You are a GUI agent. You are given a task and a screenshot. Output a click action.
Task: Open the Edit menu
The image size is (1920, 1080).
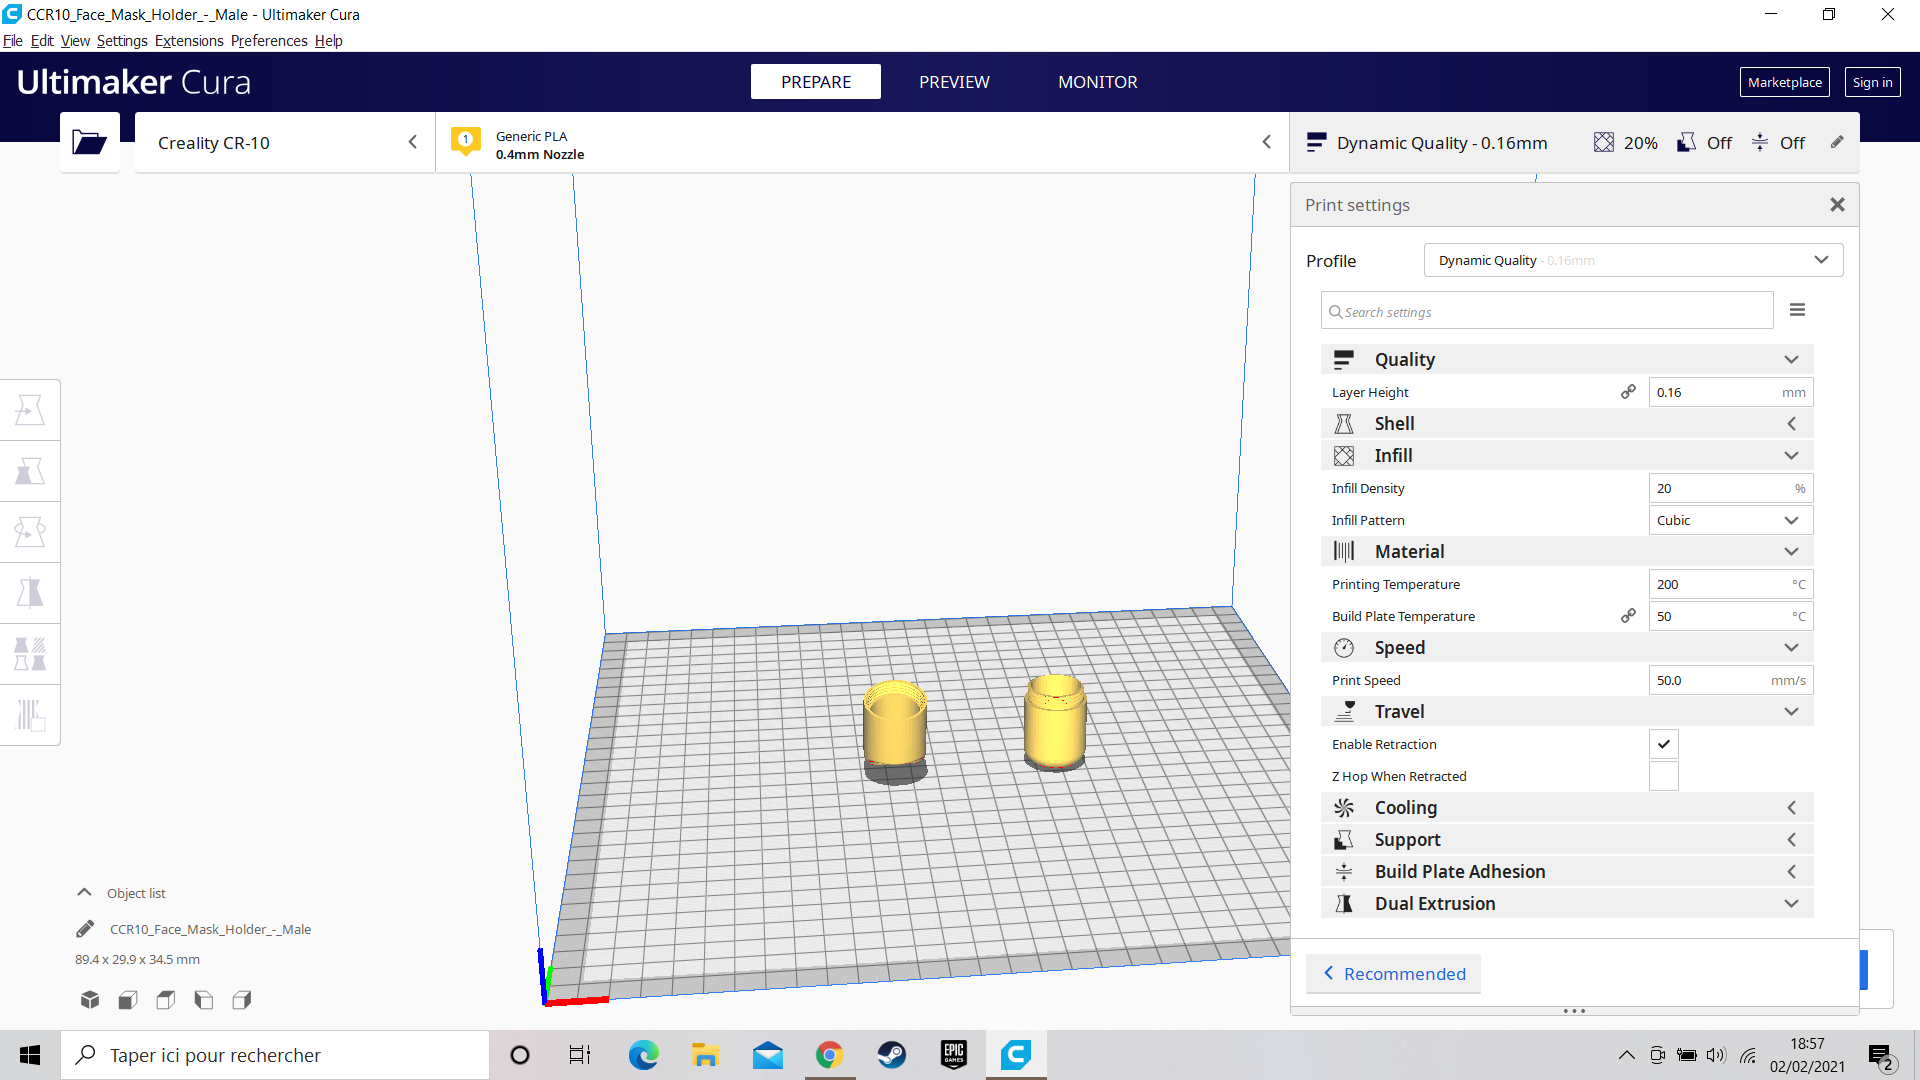[42, 41]
